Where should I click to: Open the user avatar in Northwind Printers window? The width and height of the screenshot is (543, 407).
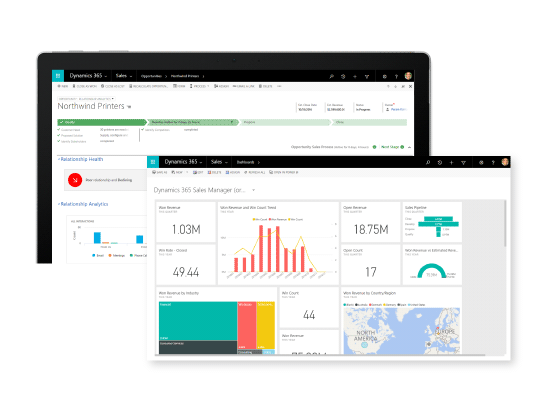(408, 76)
